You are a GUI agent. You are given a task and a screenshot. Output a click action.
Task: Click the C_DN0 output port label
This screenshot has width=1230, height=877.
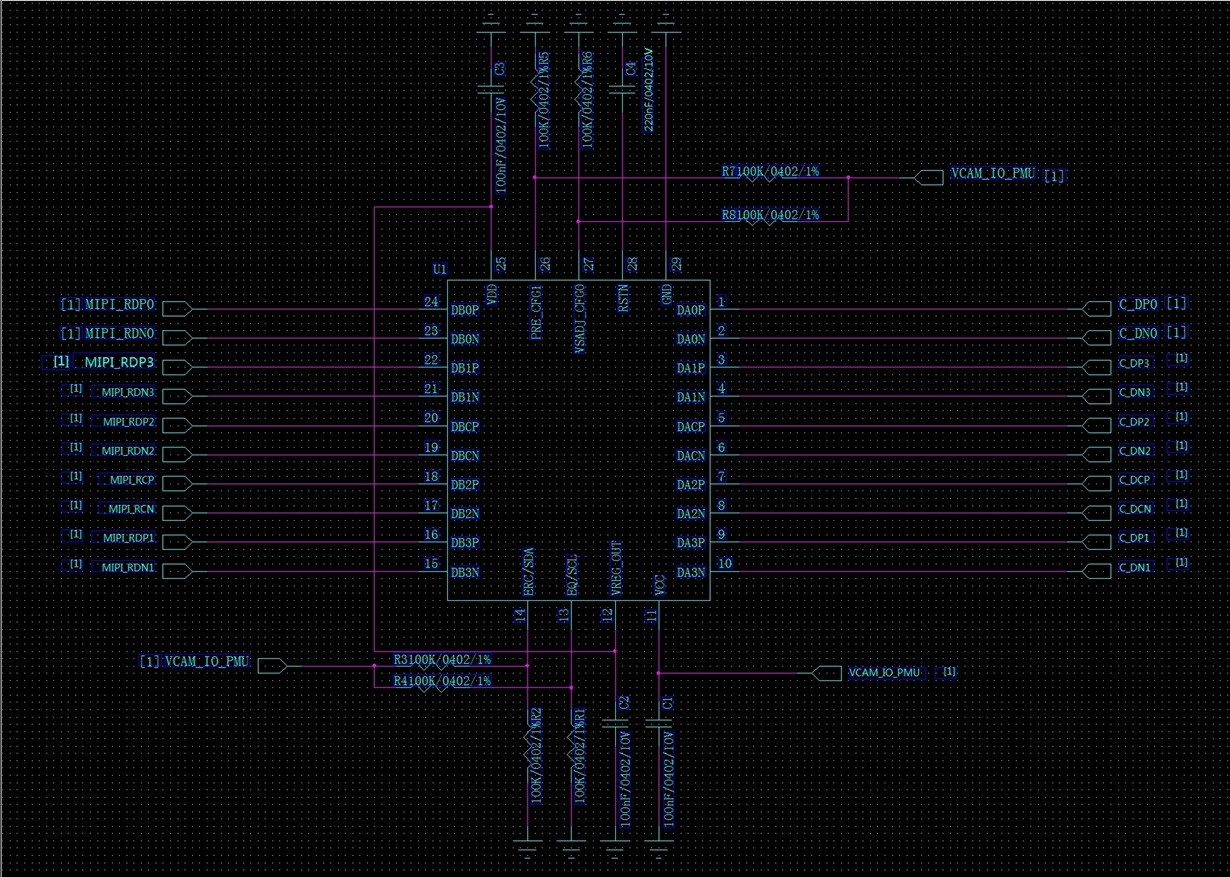tap(1138, 333)
